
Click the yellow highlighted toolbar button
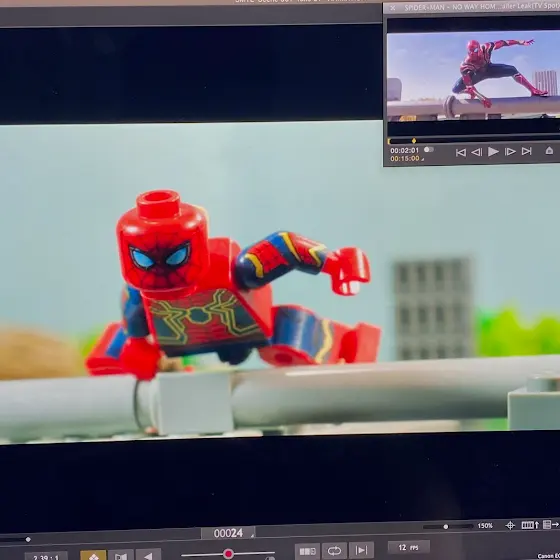93,555
